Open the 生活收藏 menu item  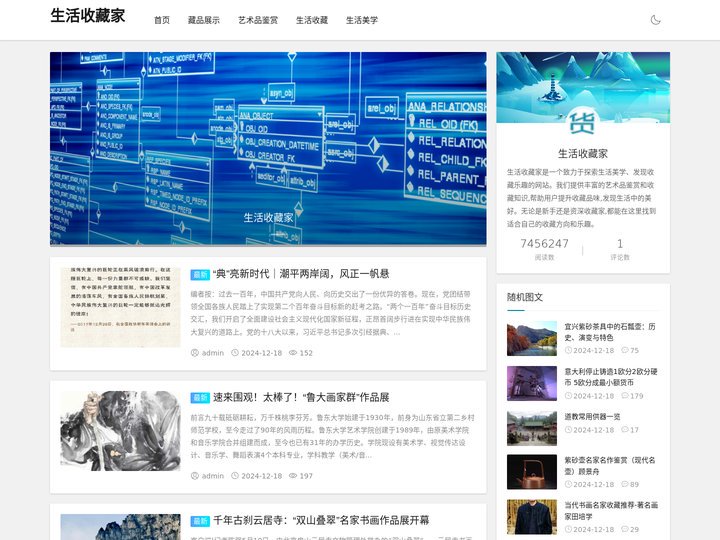pos(312,20)
